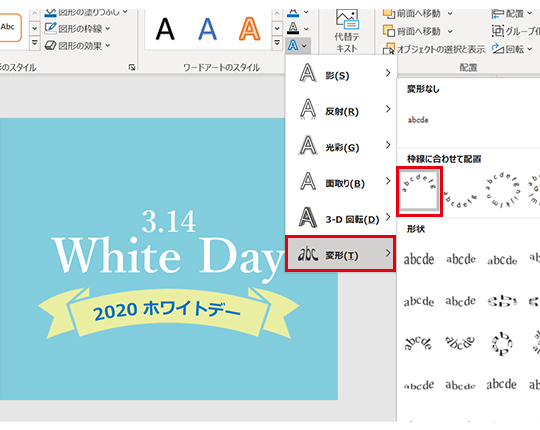Image resolution: width=540 pixels, height=430 pixels.
Task: Open the shape style dialog launcher
Action: (132, 67)
